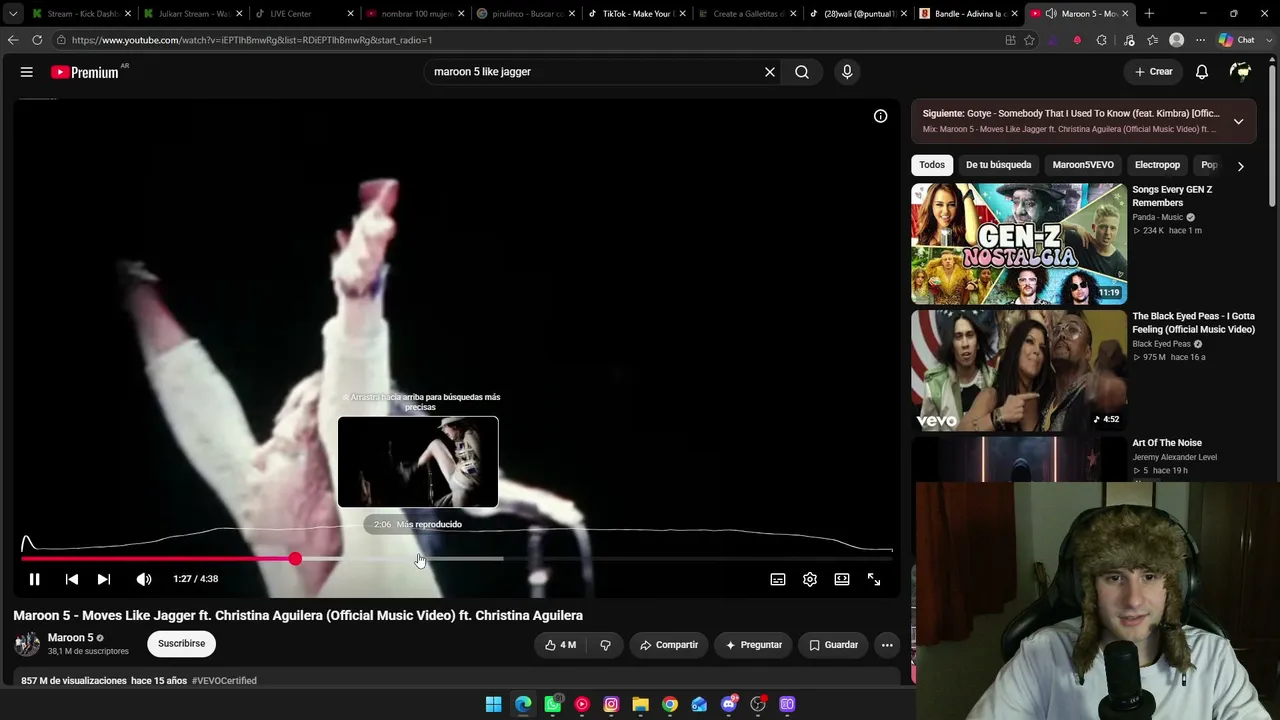Switch to 'Bandle - Adivina la' tab
Image resolution: width=1280 pixels, height=720 pixels.
[x=968, y=14]
